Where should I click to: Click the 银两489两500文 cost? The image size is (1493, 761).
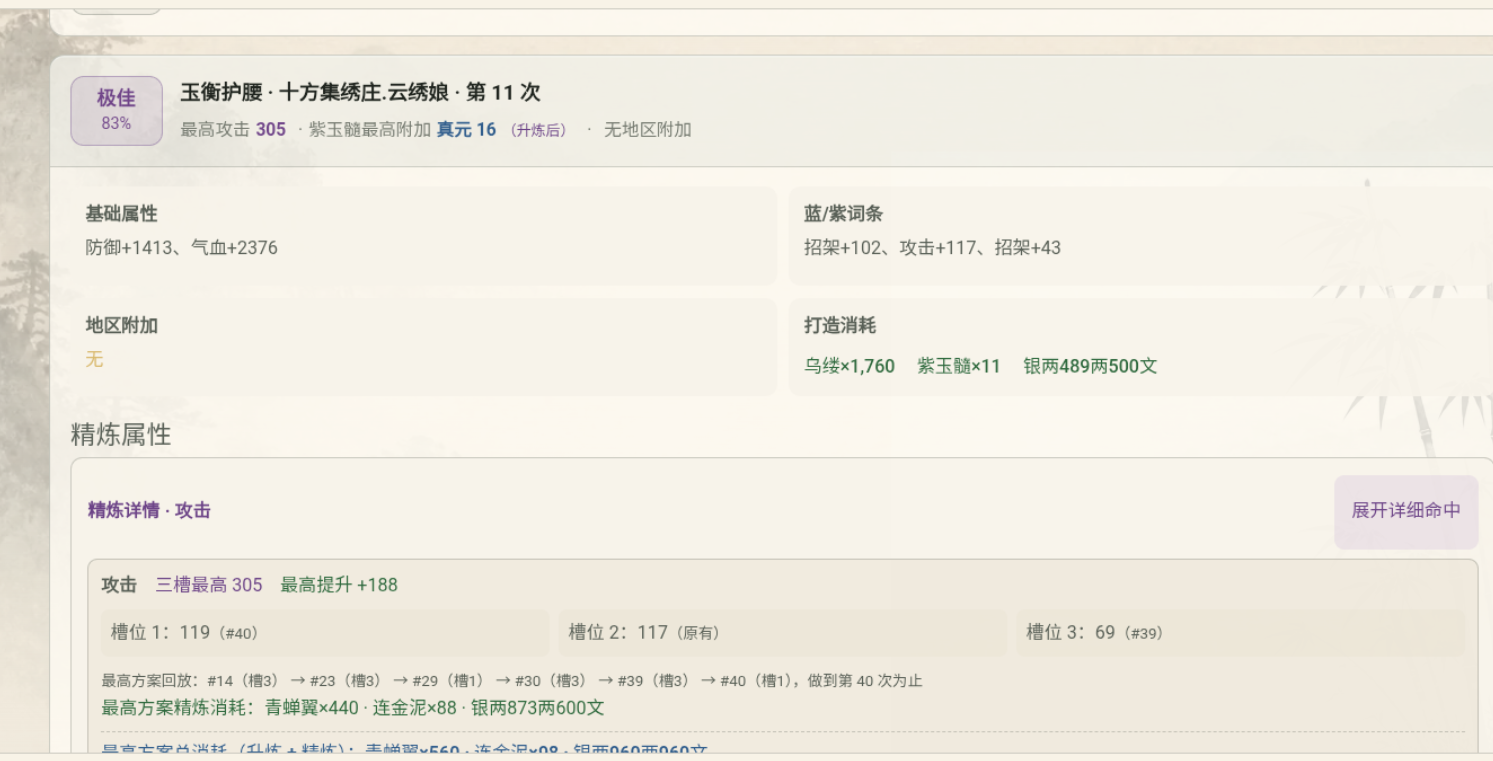(1090, 366)
